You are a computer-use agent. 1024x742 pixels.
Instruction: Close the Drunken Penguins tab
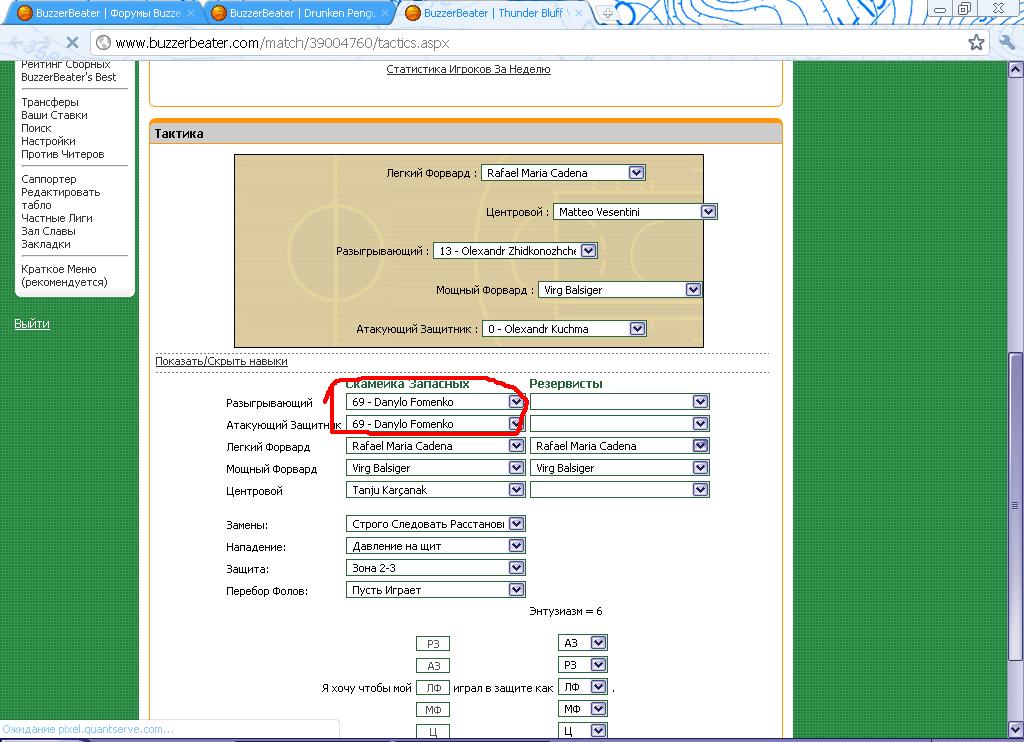point(385,13)
